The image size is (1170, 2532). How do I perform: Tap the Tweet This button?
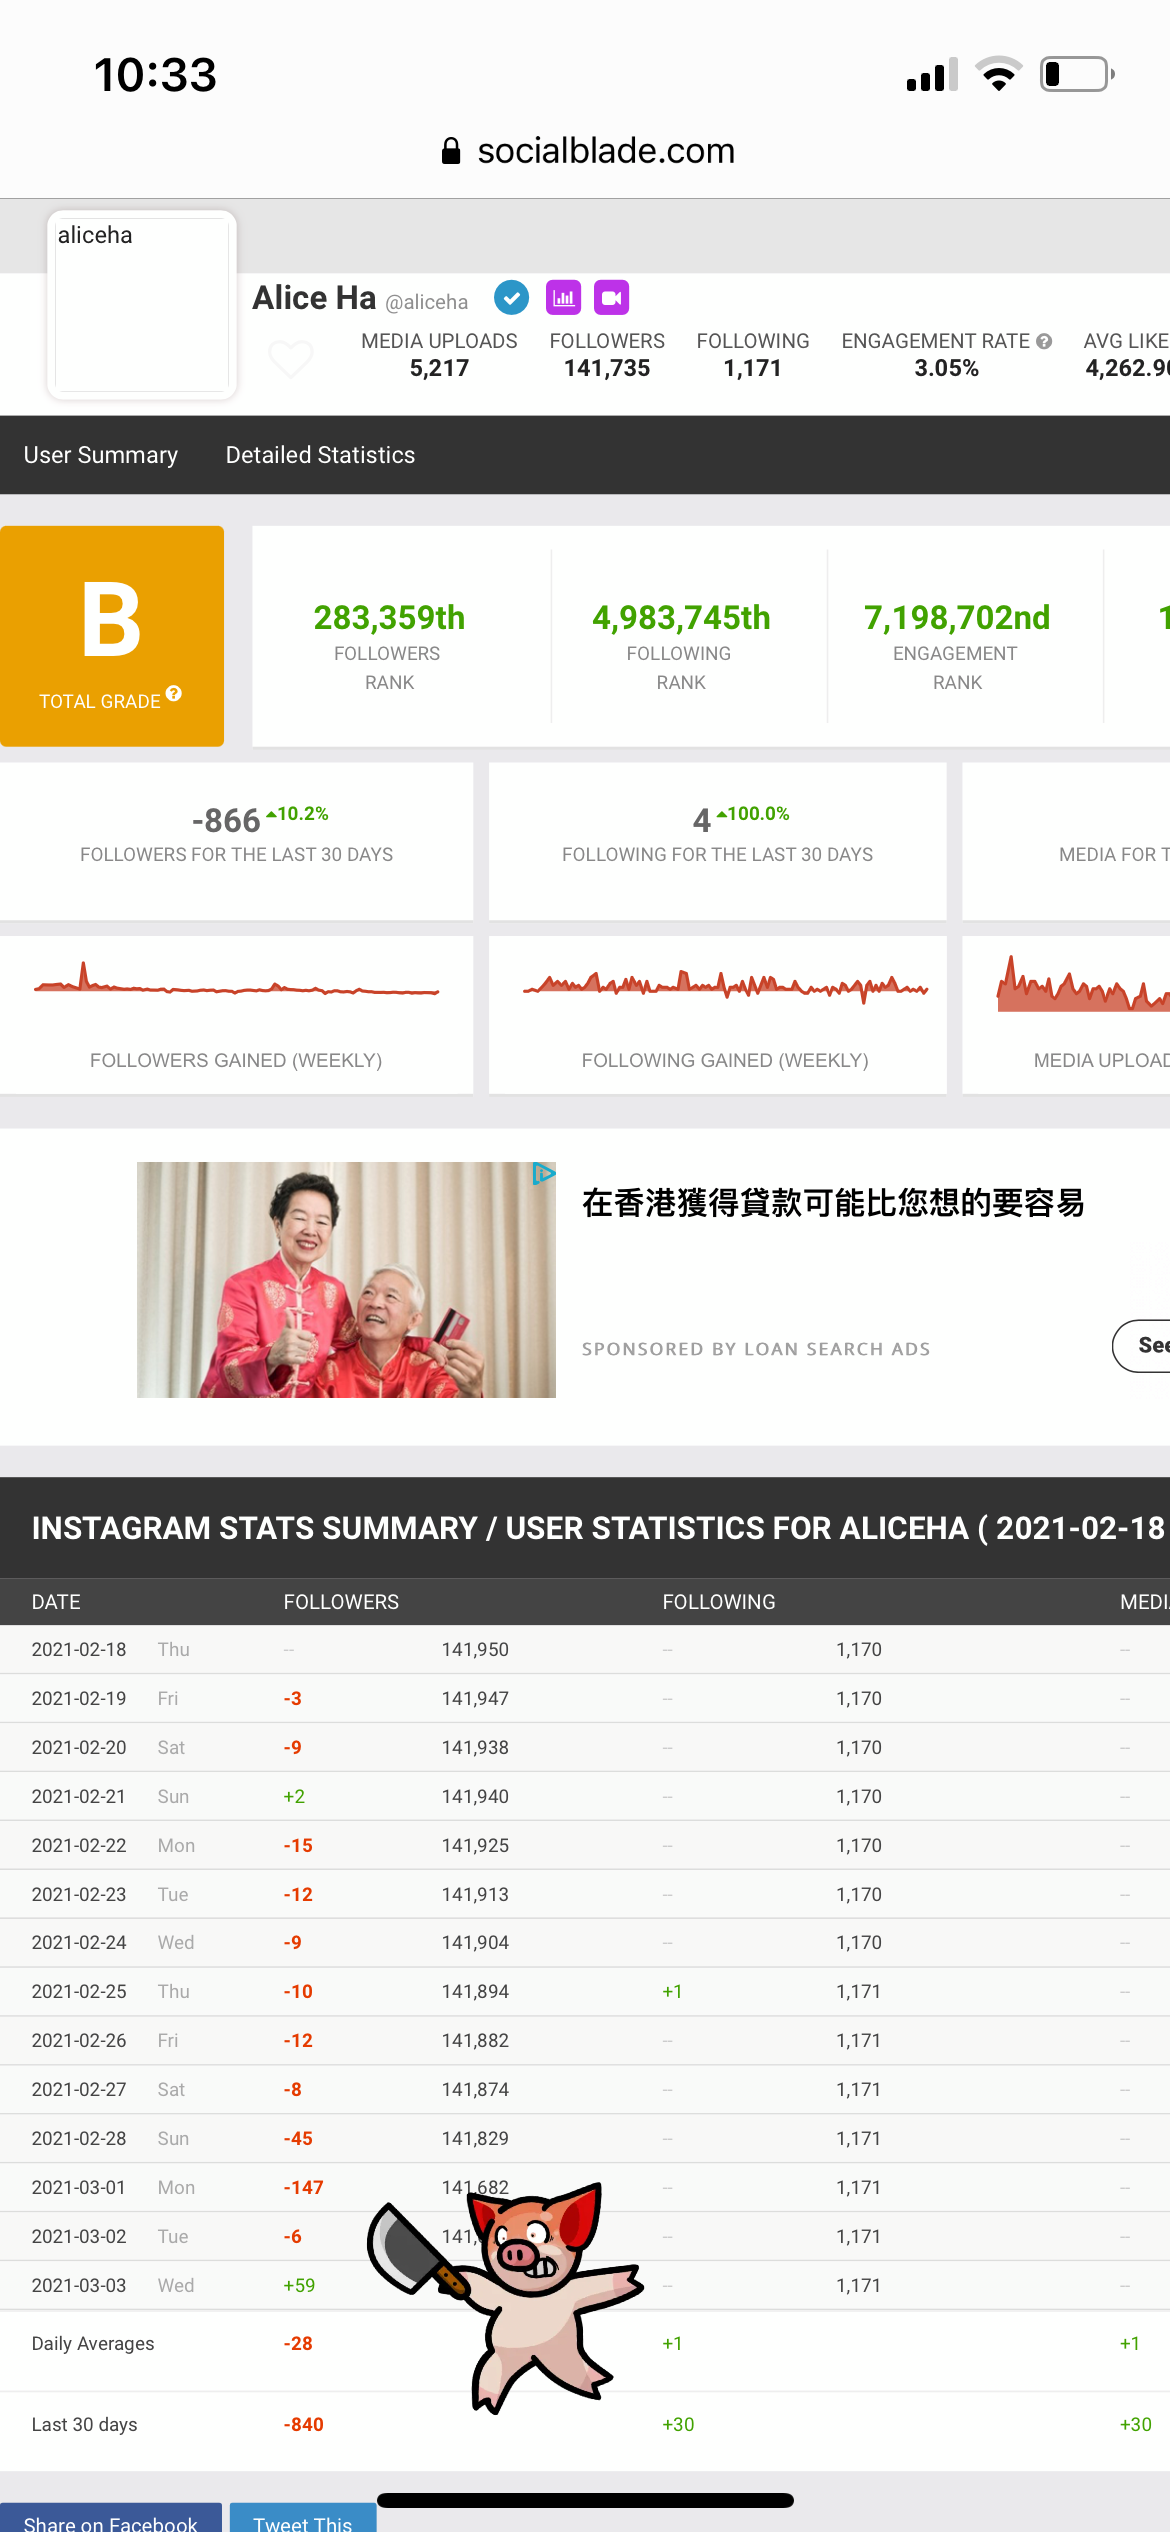coord(303,2517)
